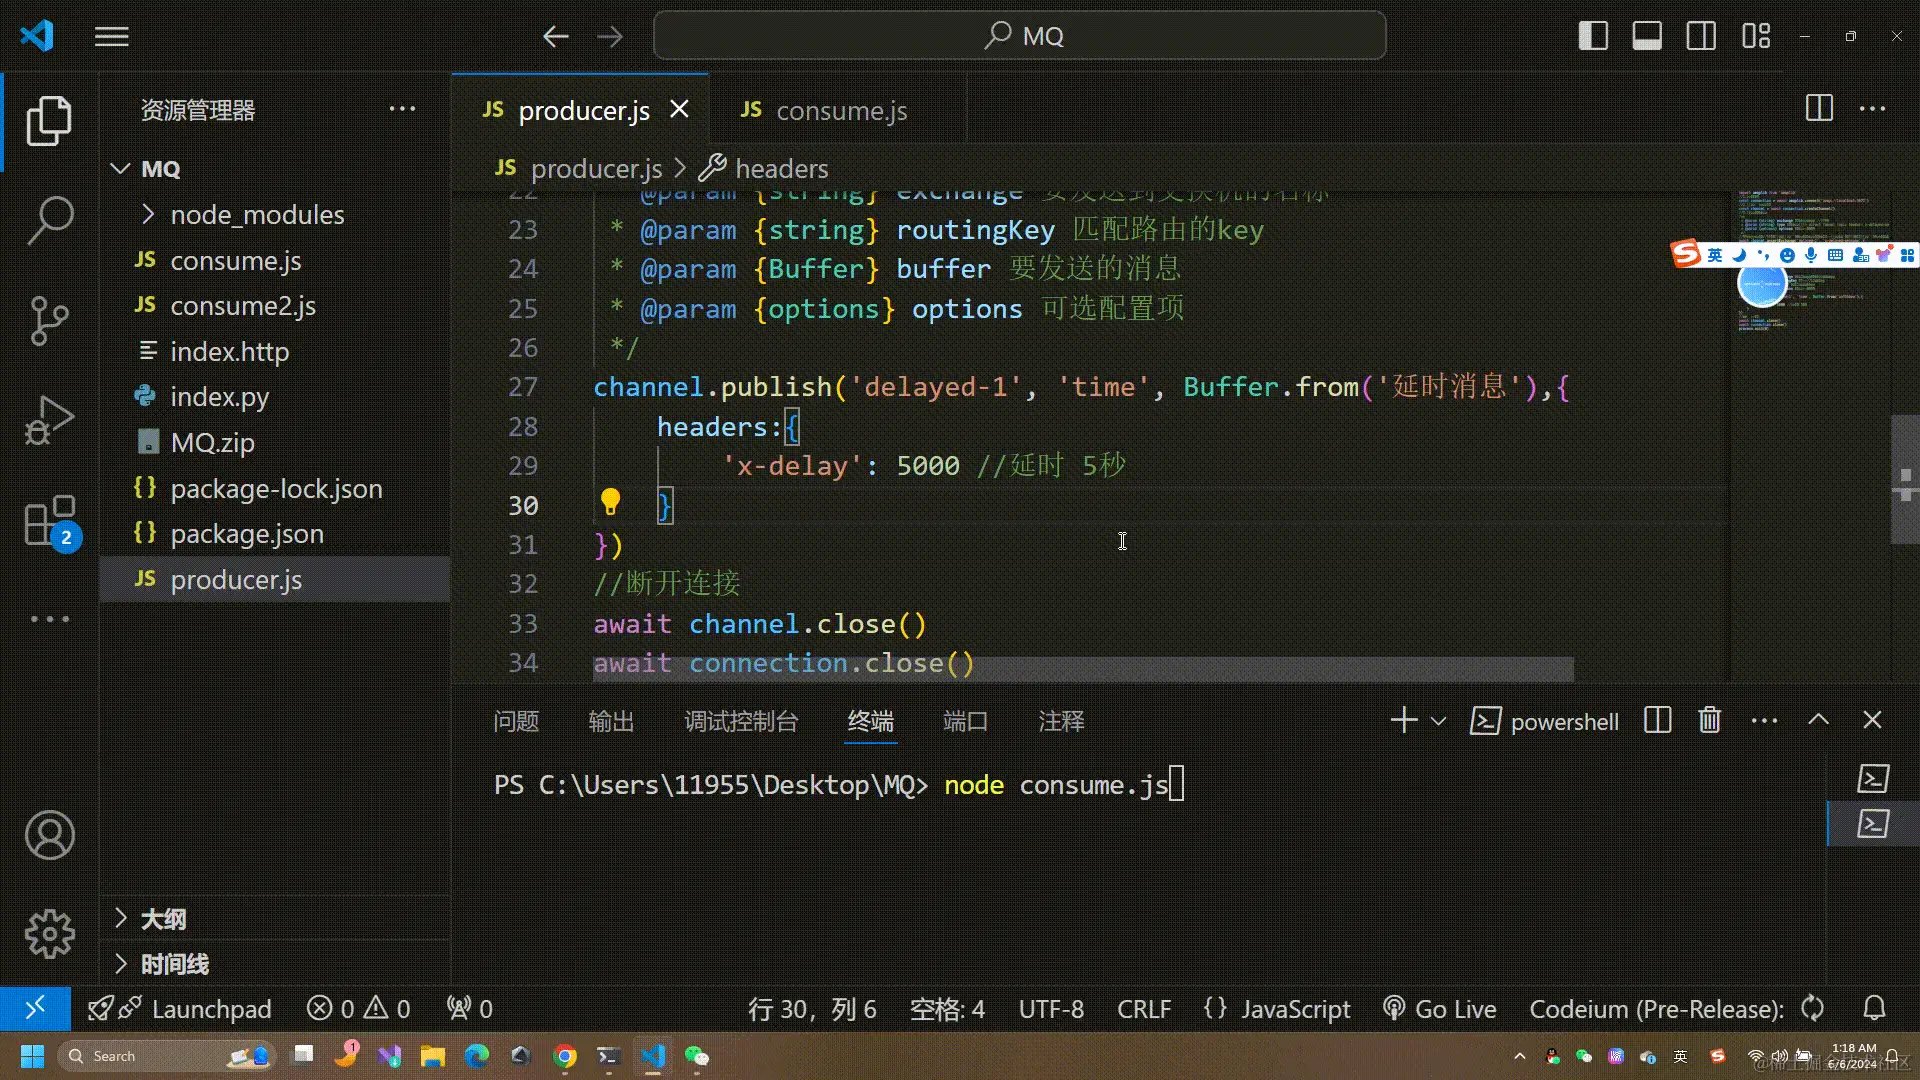This screenshot has width=1920, height=1080.
Task: Show additional activity bar views ellipsis
Action: click(x=49, y=619)
